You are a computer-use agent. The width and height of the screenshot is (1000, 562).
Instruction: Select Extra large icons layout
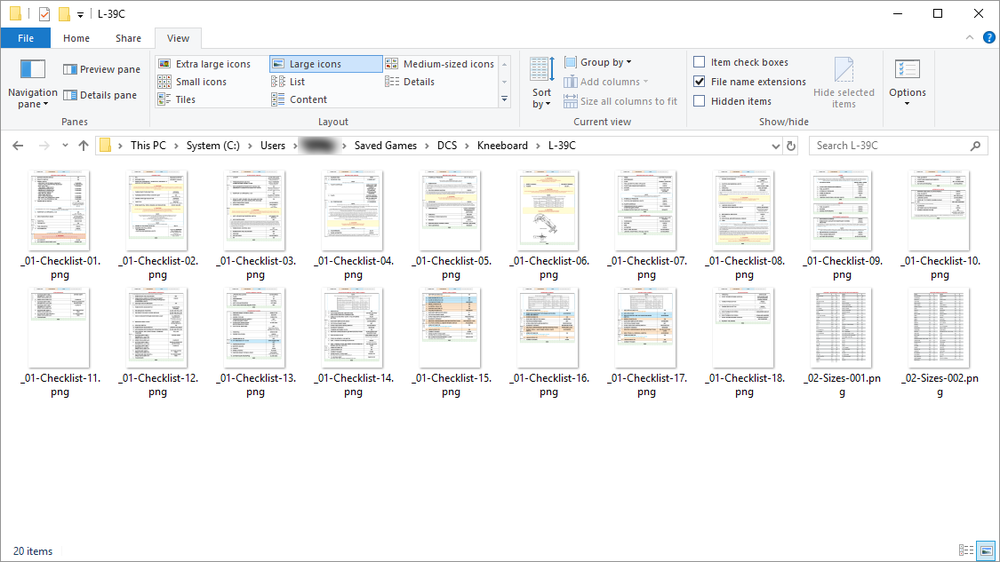205,64
